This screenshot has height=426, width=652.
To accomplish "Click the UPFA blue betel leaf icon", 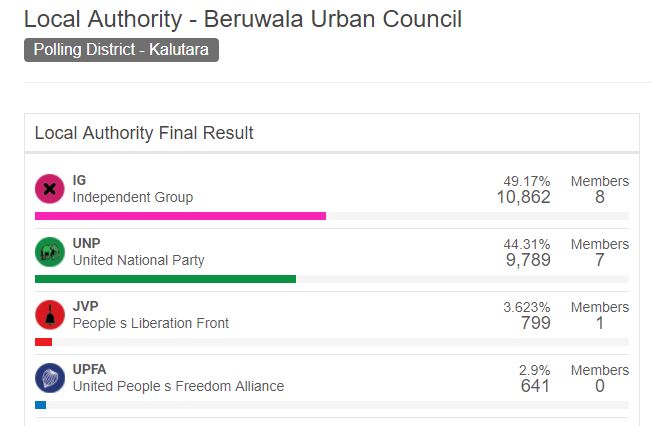I will pos(50,378).
